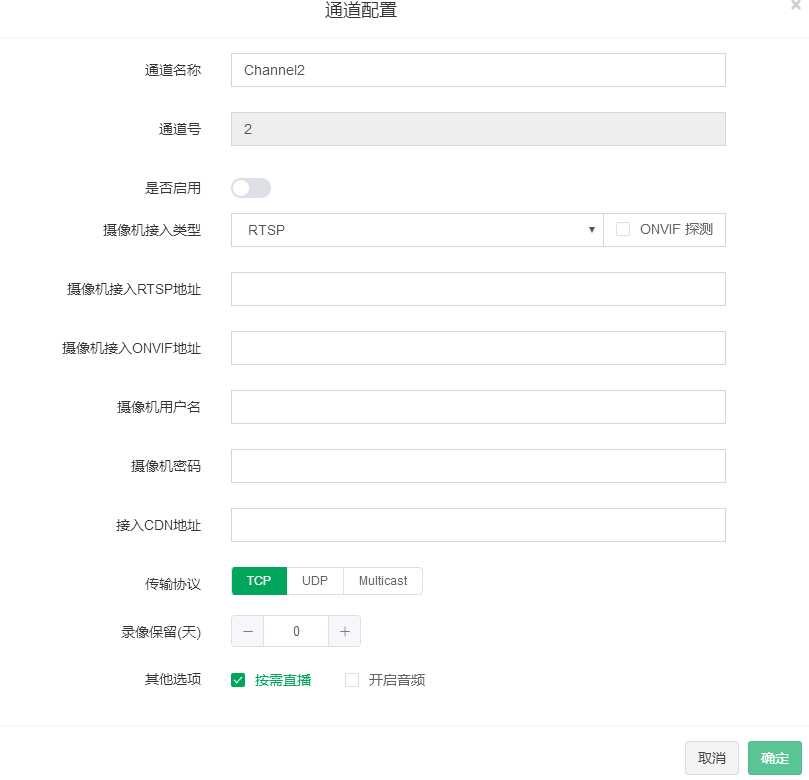
Task: Click the dropdown arrow next to RTSP
Action: (x=592, y=229)
